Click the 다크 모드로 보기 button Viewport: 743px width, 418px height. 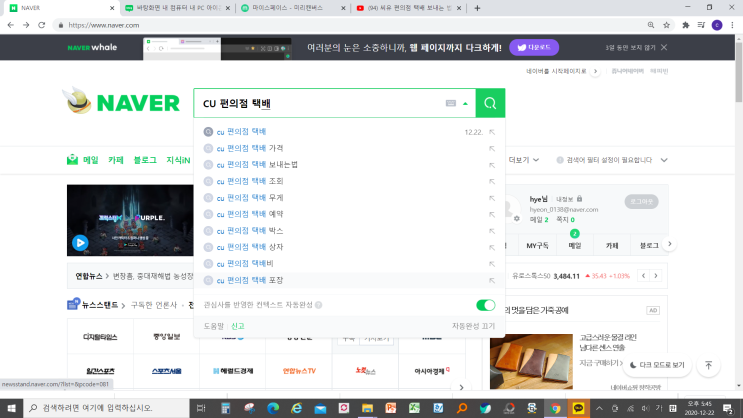click(x=657, y=365)
